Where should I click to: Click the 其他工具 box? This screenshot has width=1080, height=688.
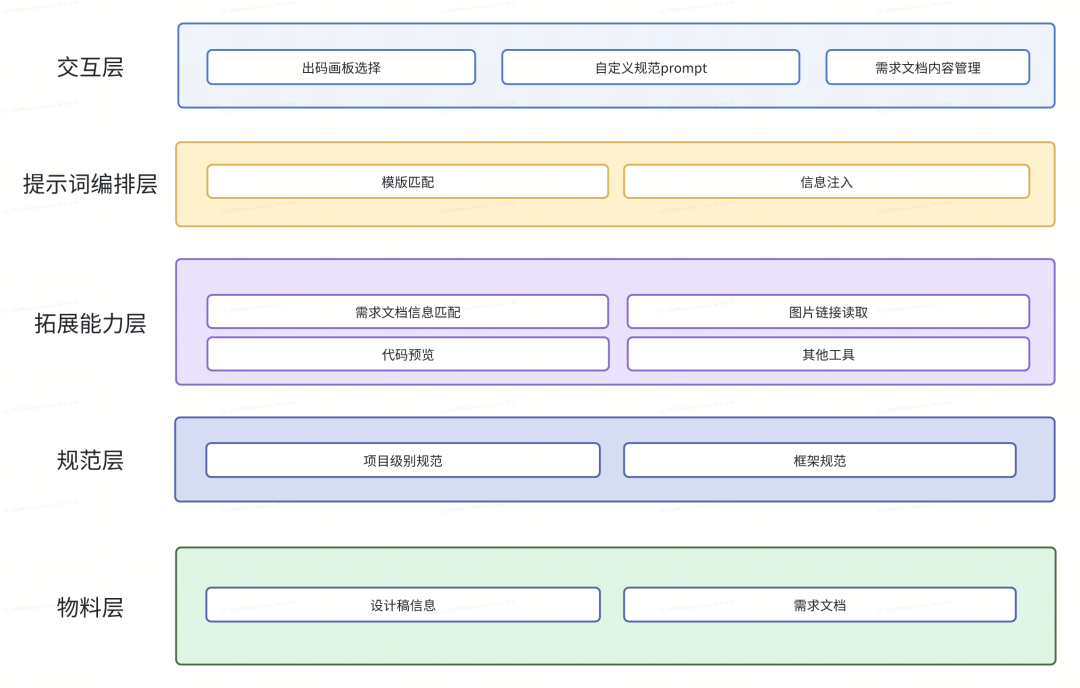click(828, 353)
